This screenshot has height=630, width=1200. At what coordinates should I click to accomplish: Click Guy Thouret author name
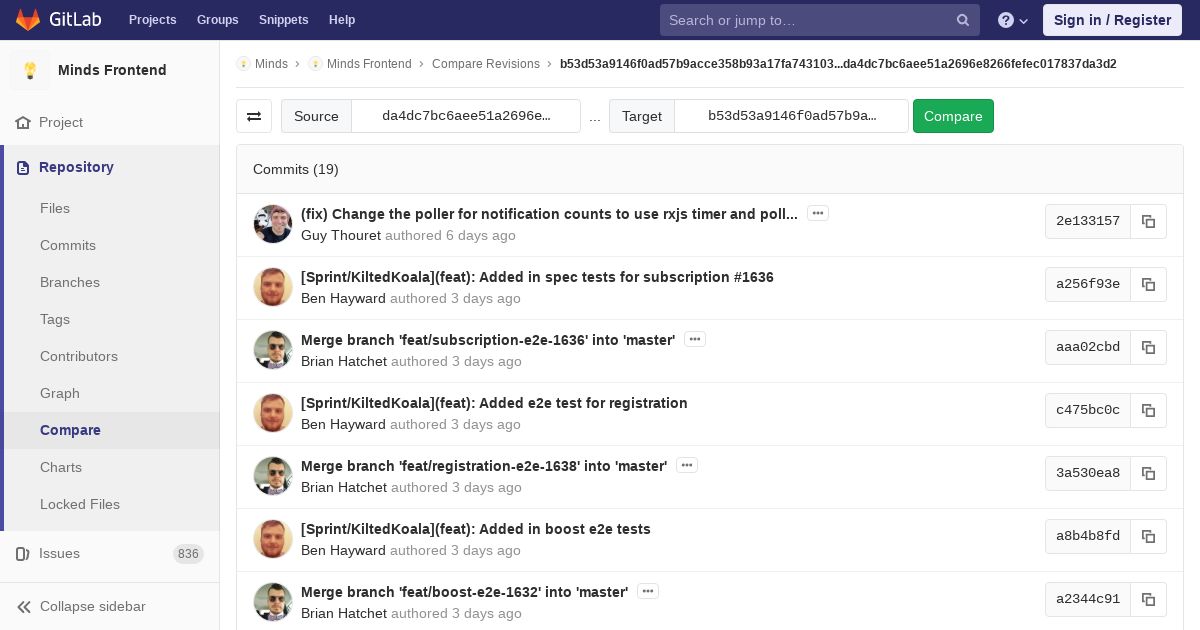click(341, 235)
